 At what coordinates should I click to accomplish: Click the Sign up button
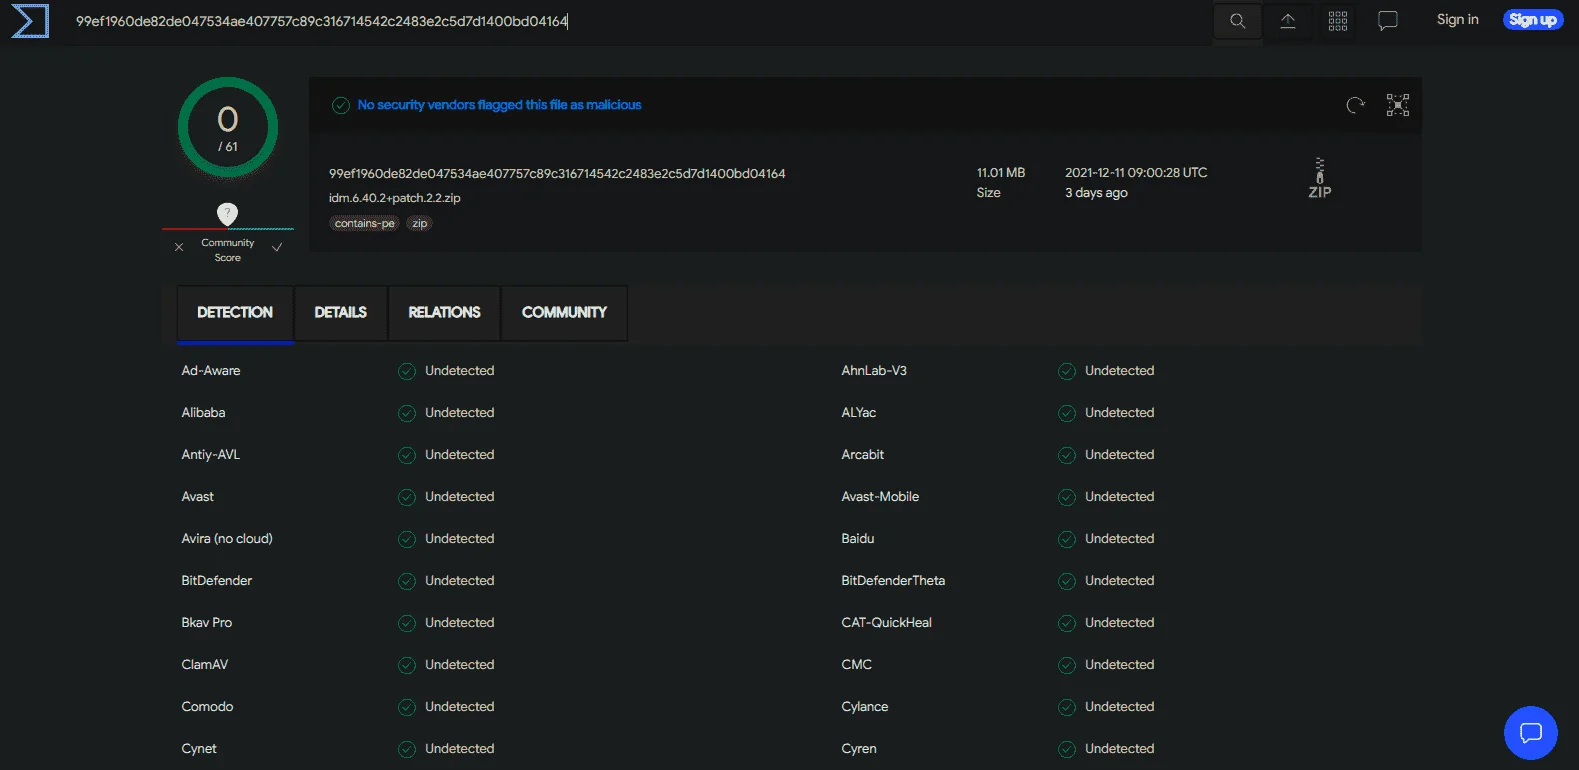tap(1532, 20)
